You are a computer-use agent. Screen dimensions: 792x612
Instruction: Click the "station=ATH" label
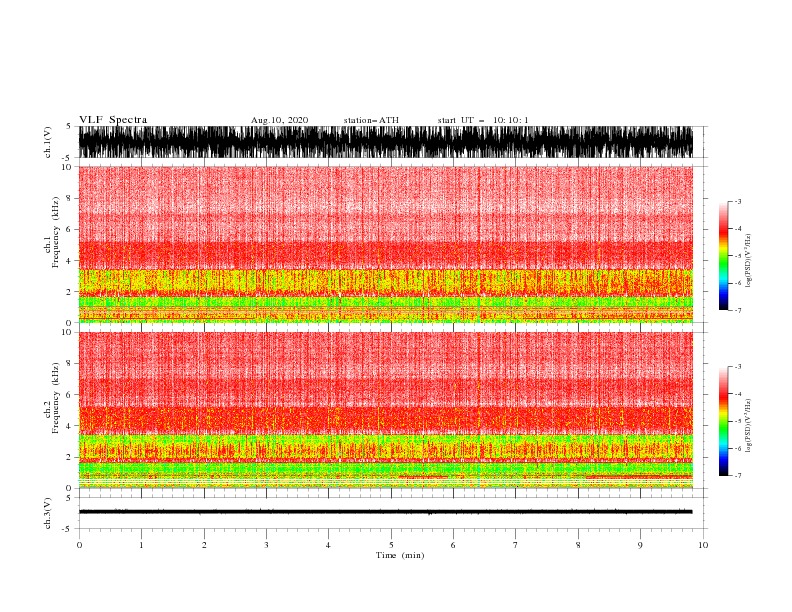(371, 120)
